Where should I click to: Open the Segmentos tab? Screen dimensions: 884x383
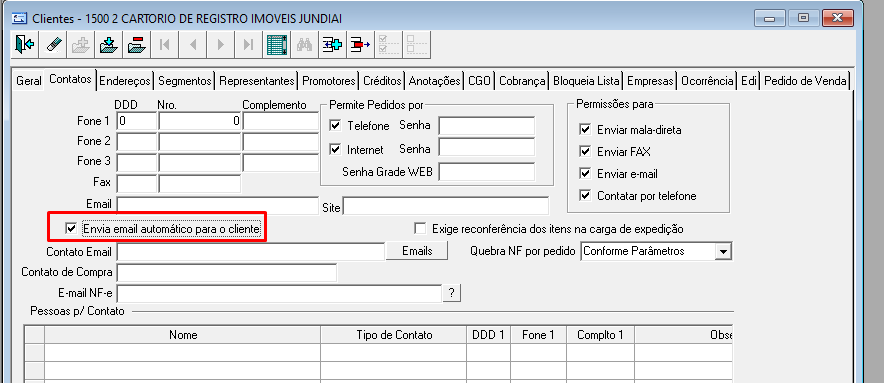(x=185, y=81)
